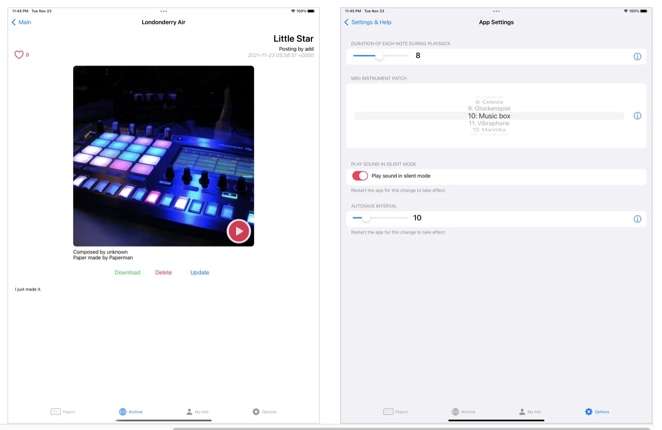The width and height of the screenshot is (662, 430).
Task: Open info for MIDI instrument patch
Action: [x=637, y=116]
